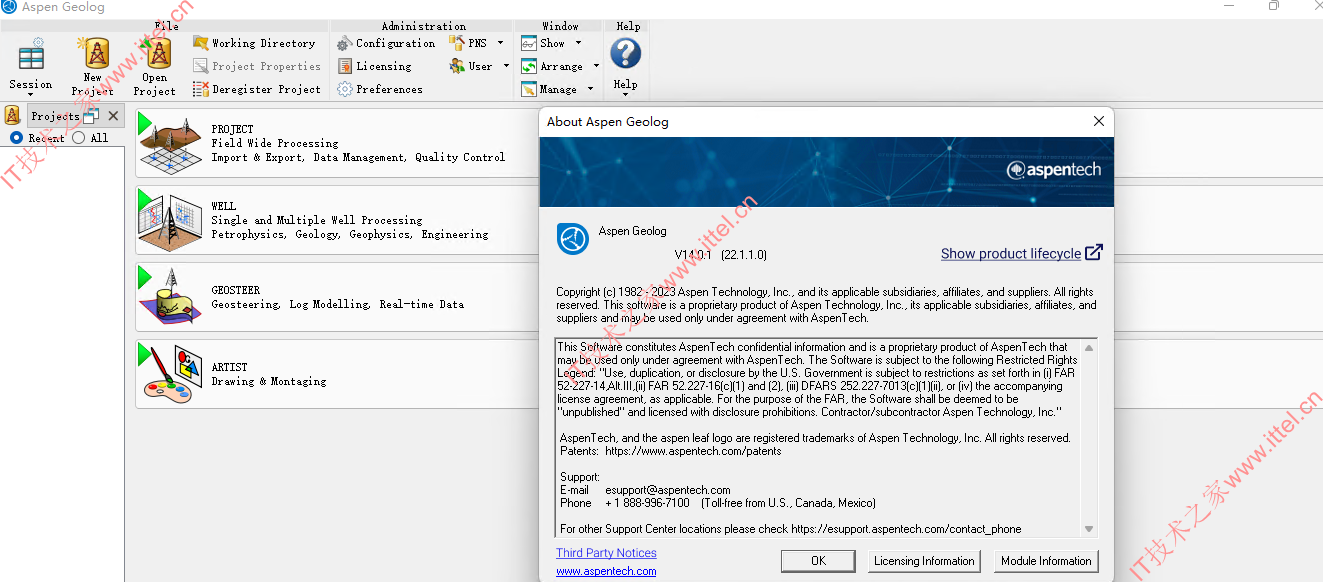
Task: Click Deregister Project in the ribbon
Action: pyautogui.click(x=257, y=89)
